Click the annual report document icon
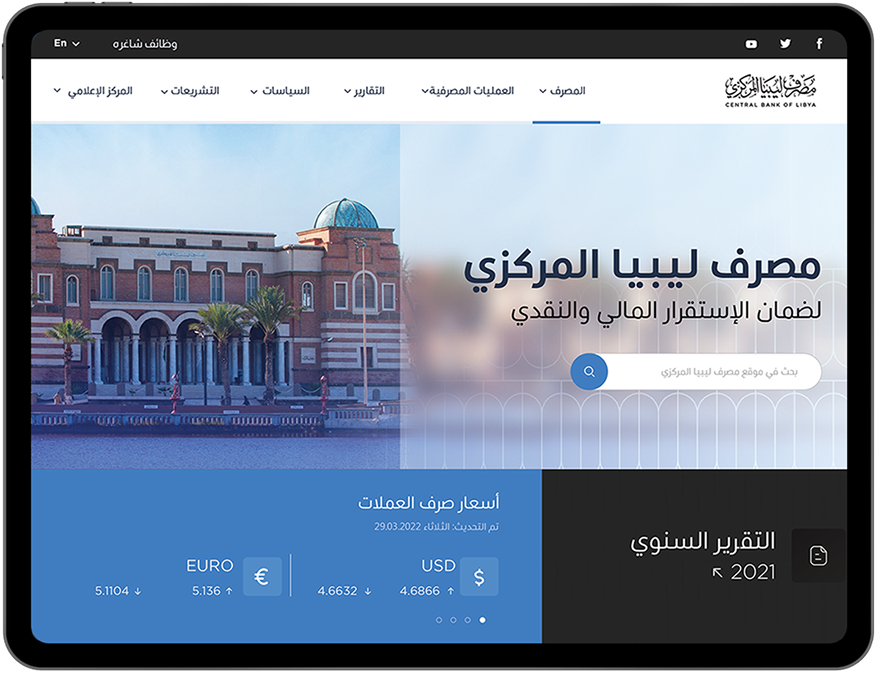 (x=818, y=556)
